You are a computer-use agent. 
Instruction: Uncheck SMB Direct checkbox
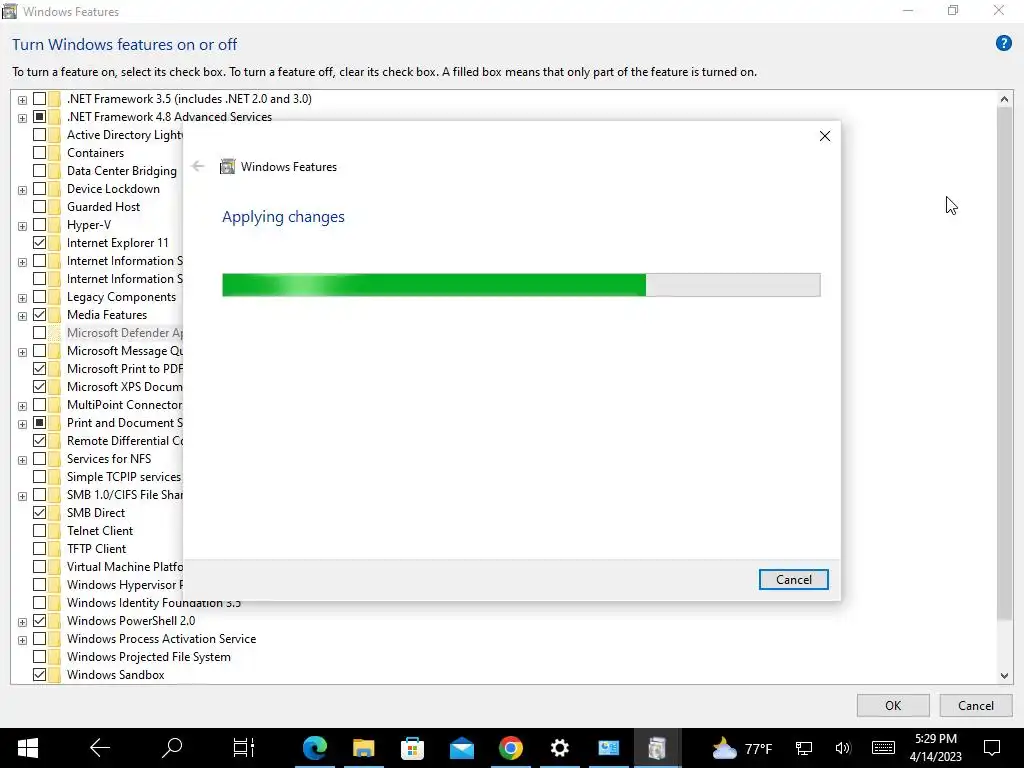pos(39,513)
